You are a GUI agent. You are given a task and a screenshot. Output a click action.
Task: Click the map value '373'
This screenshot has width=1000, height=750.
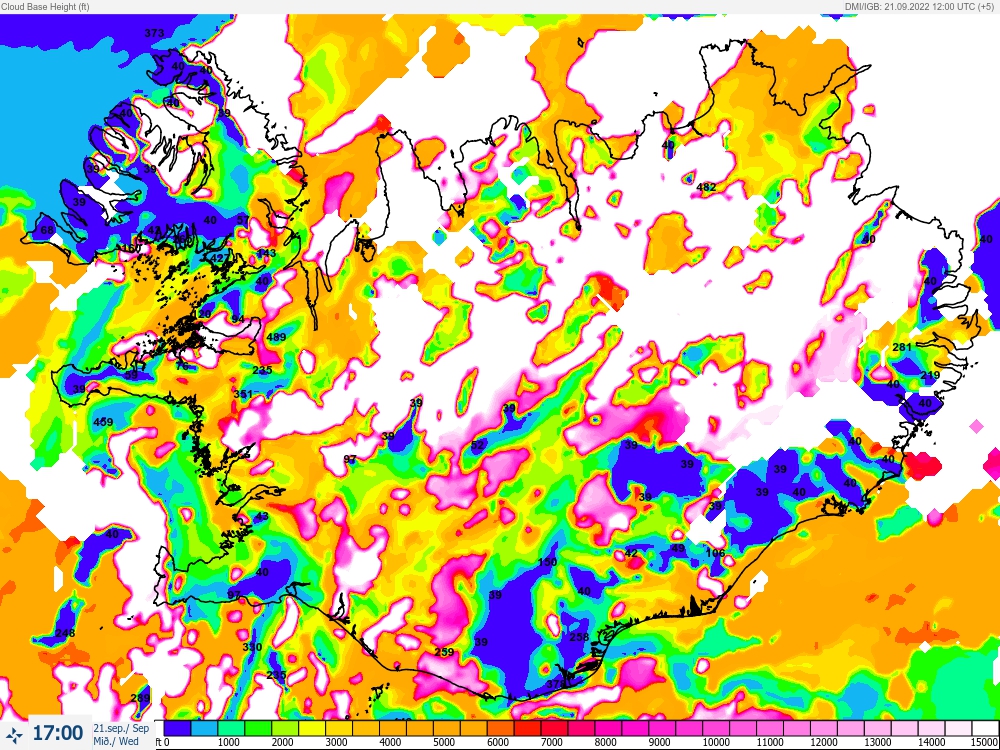click(154, 33)
